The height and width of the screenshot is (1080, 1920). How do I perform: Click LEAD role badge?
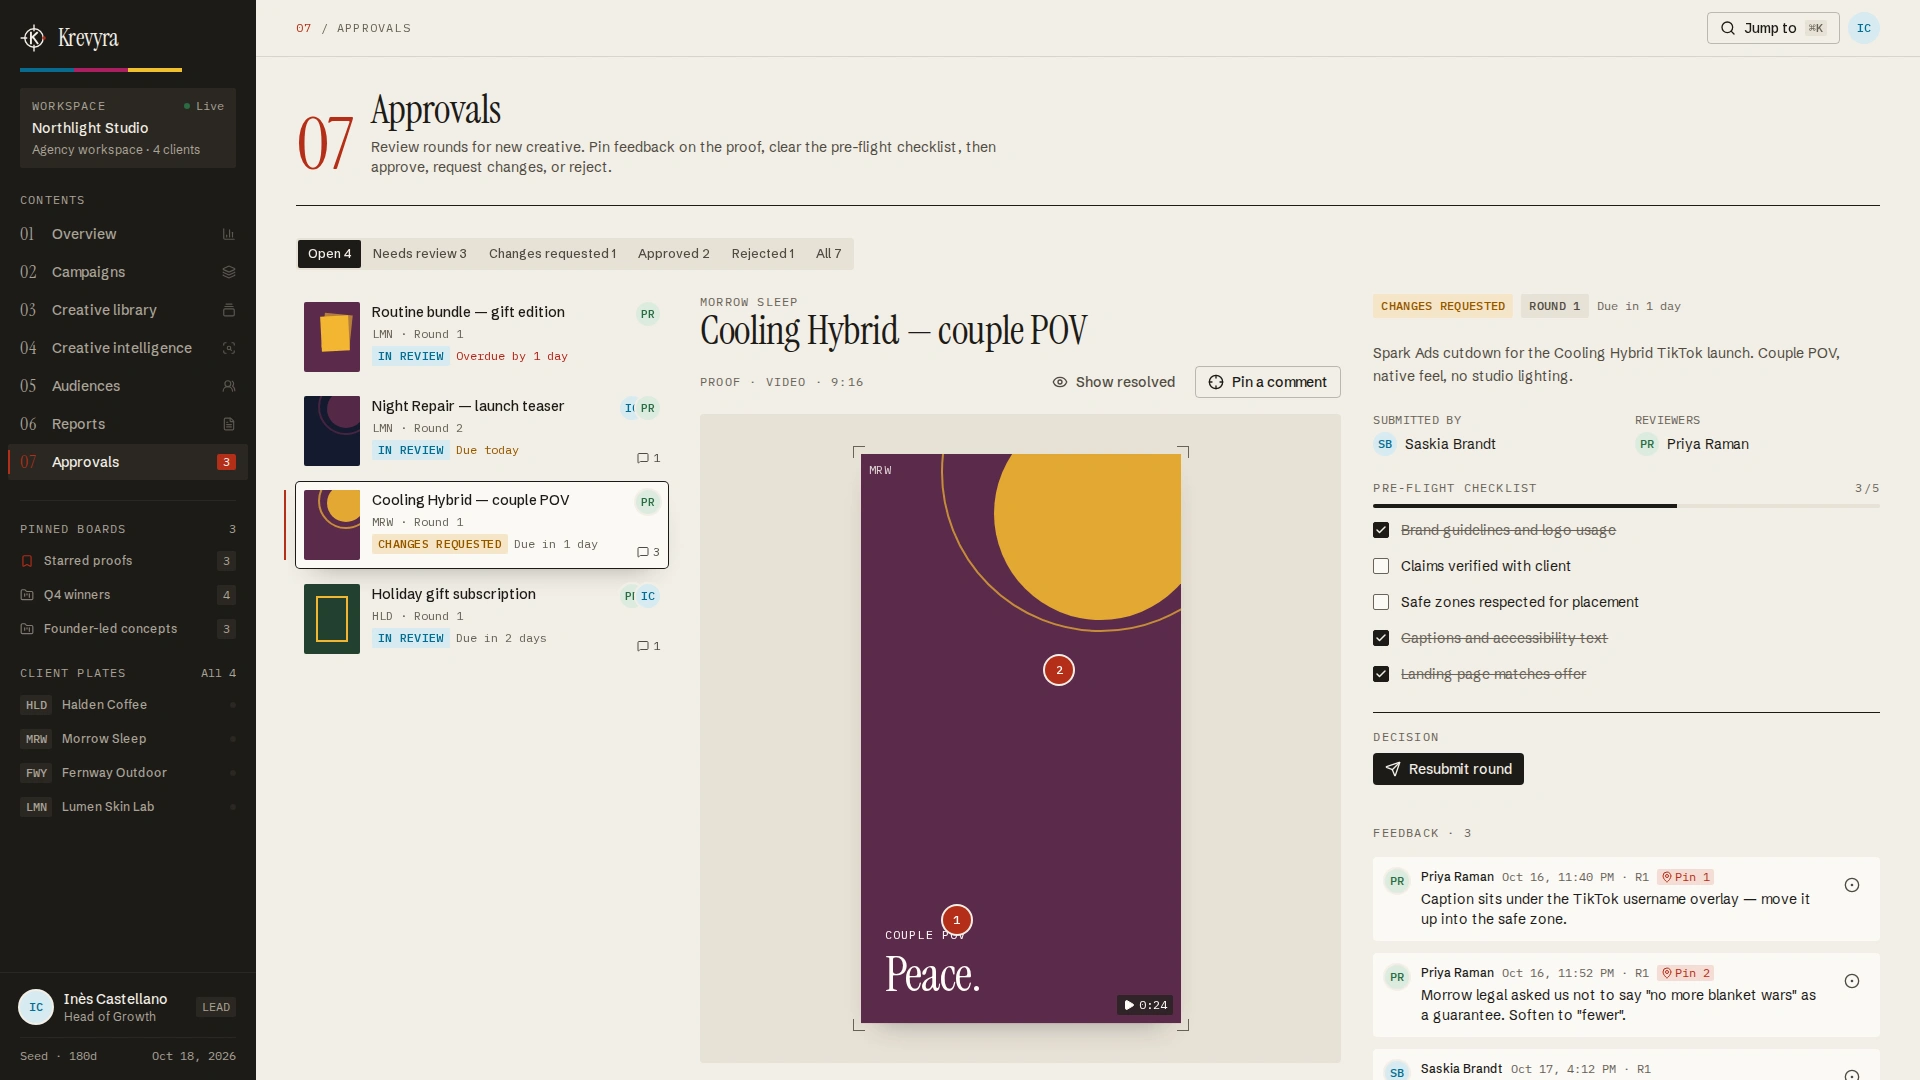pos(216,1007)
